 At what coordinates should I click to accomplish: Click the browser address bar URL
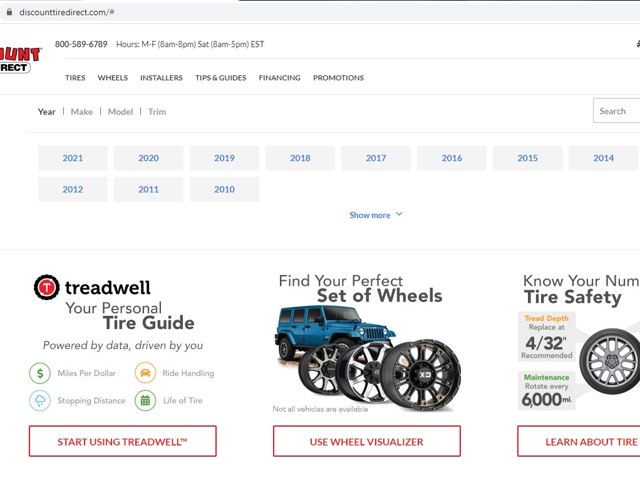pyautogui.click(x=67, y=12)
